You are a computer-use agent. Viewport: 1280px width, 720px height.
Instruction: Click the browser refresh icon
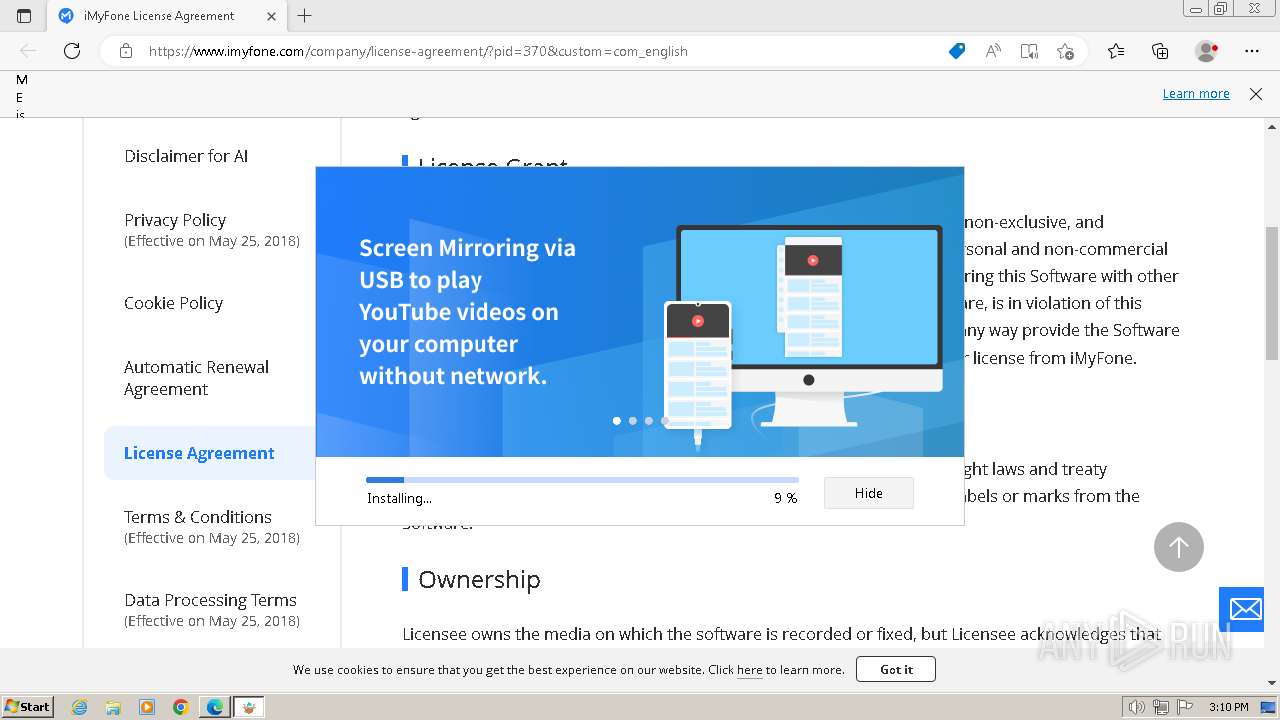pyautogui.click(x=72, y=51)
